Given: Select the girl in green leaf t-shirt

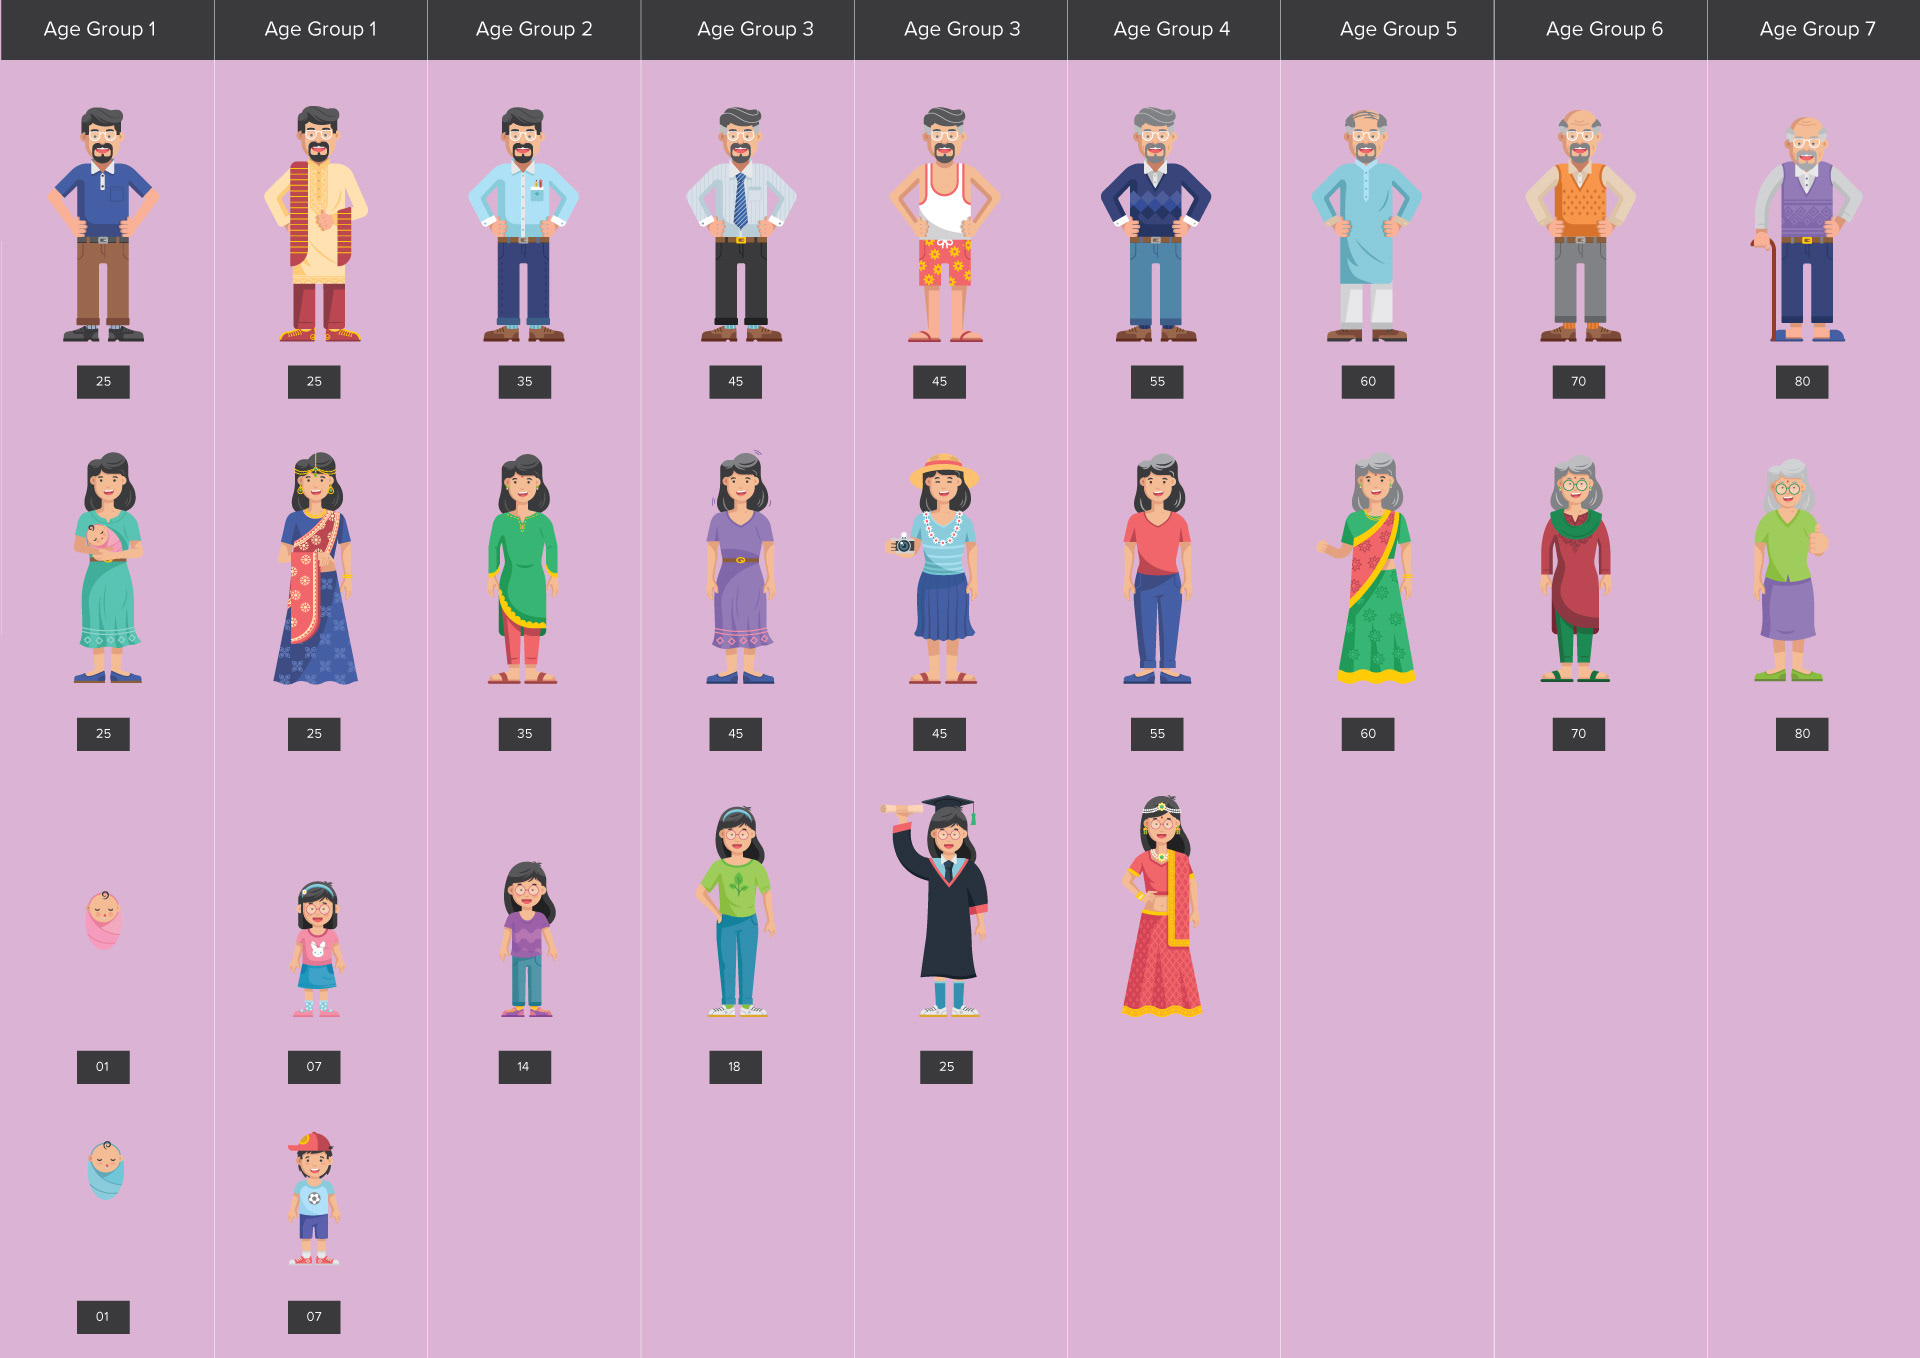Looking at the screenshot, I should (737, 912).
